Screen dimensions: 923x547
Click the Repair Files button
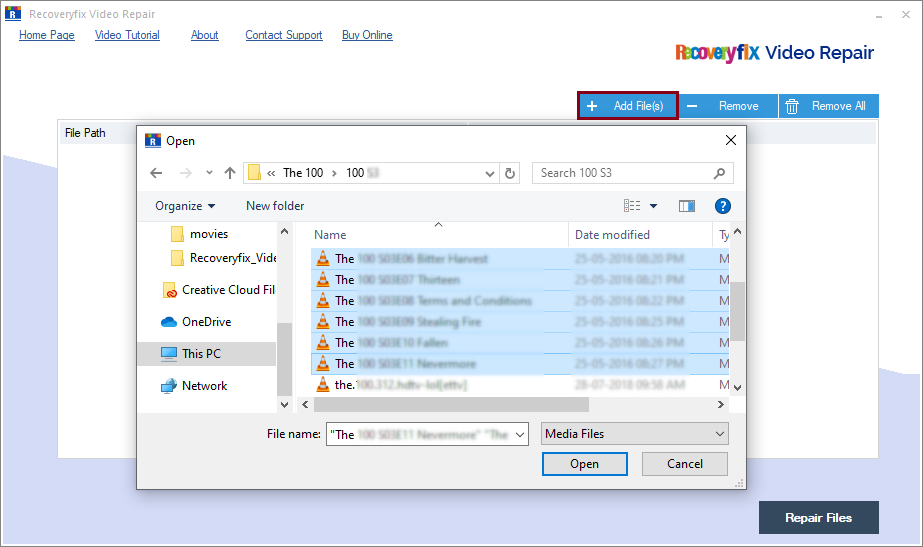(818, 518)
